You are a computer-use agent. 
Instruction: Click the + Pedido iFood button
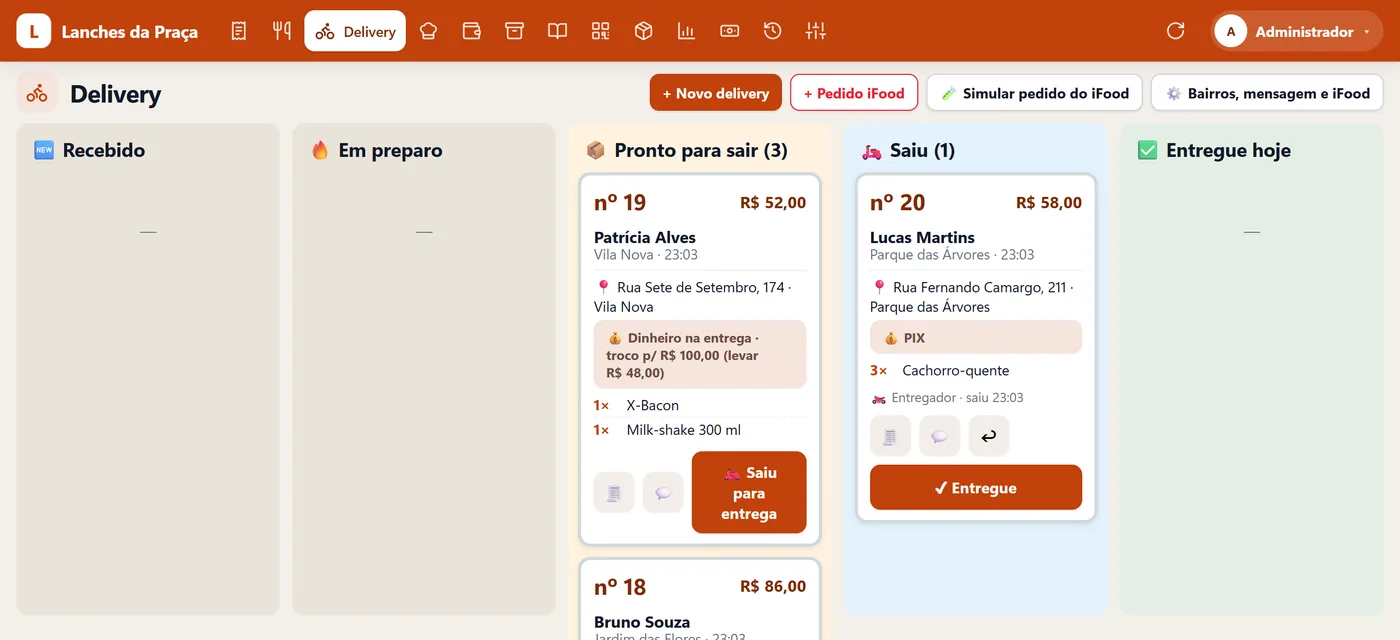(854, 93)
